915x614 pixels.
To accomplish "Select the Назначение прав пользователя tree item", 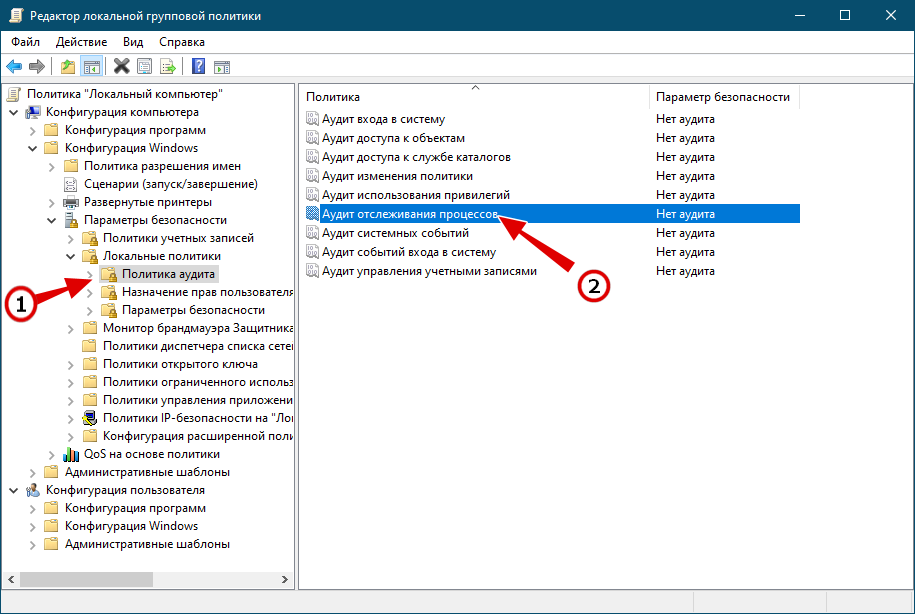I will 207,292.
